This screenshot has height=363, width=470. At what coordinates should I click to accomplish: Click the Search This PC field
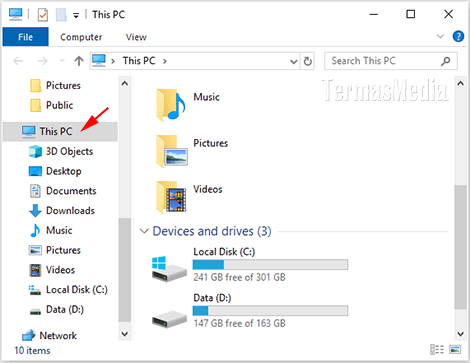391,61
